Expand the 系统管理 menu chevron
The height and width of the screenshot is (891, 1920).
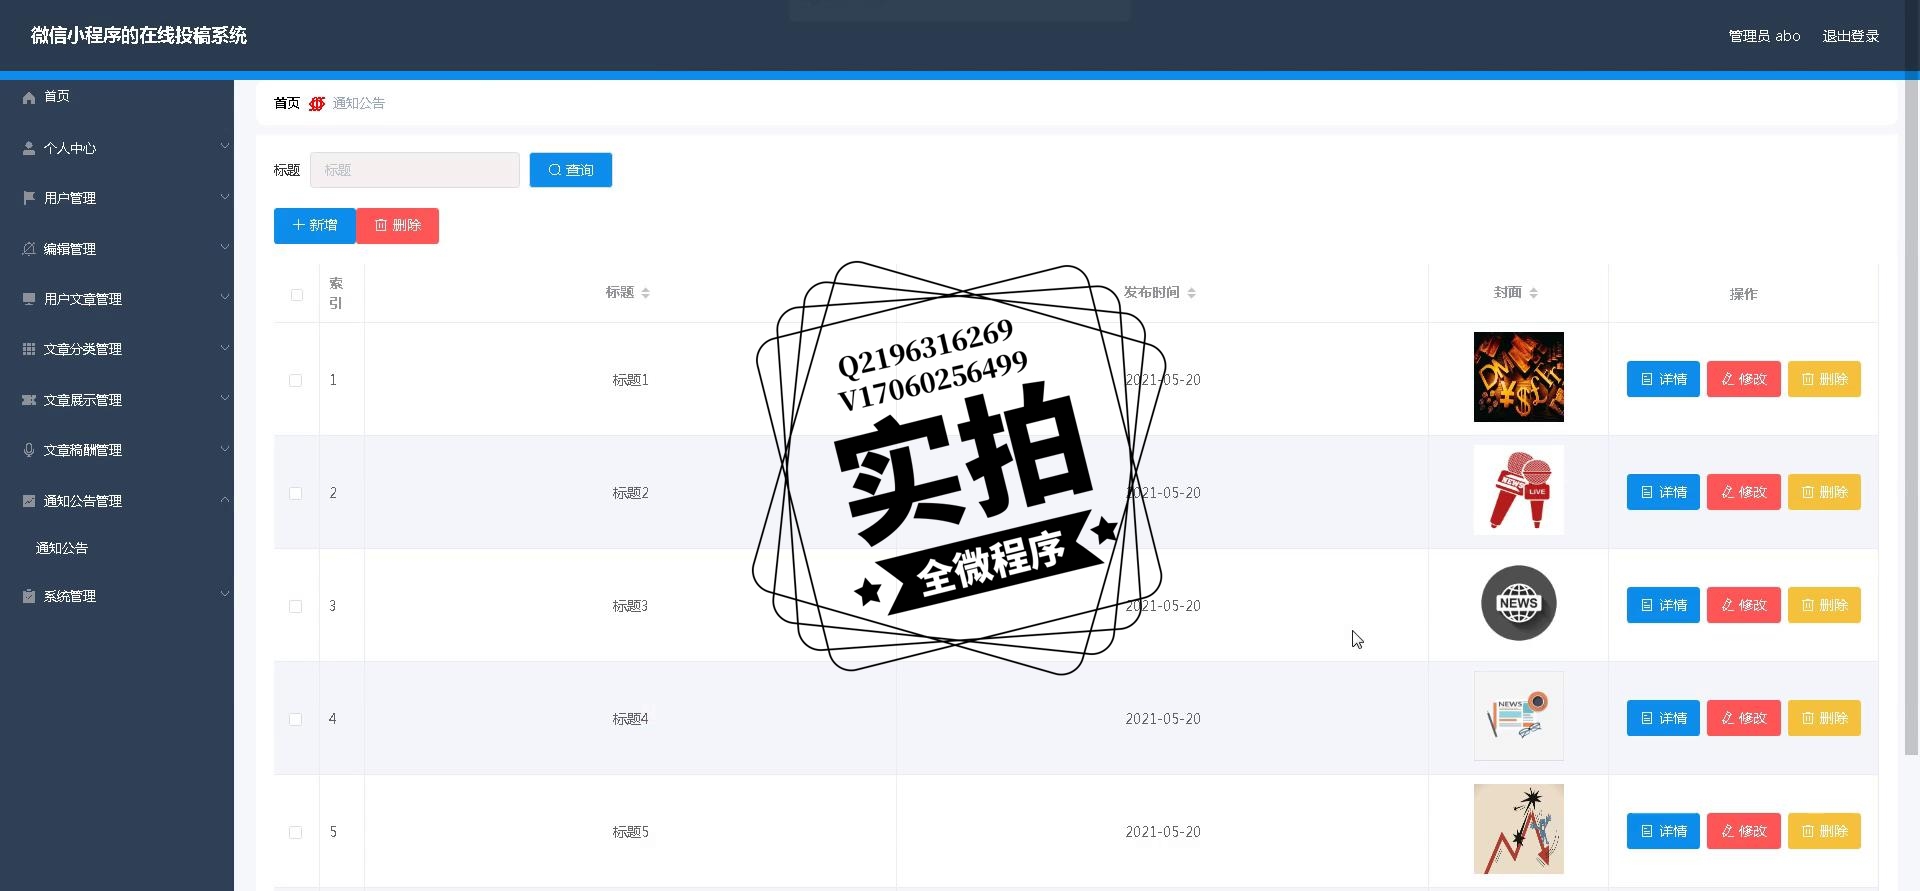225,594
